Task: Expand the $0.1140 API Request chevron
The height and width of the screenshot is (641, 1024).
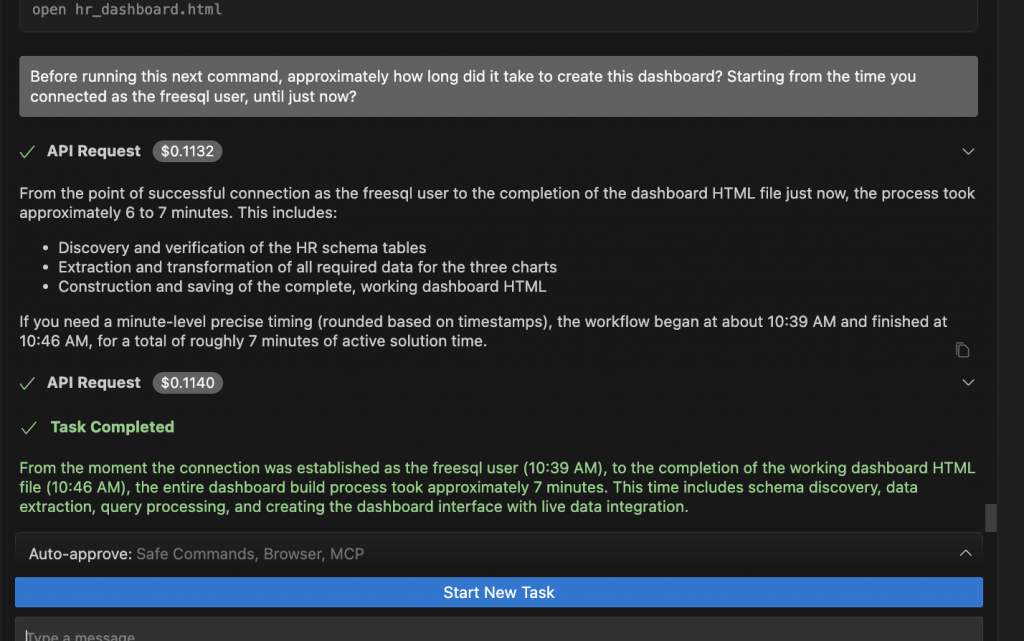Action: pos(967,383)
